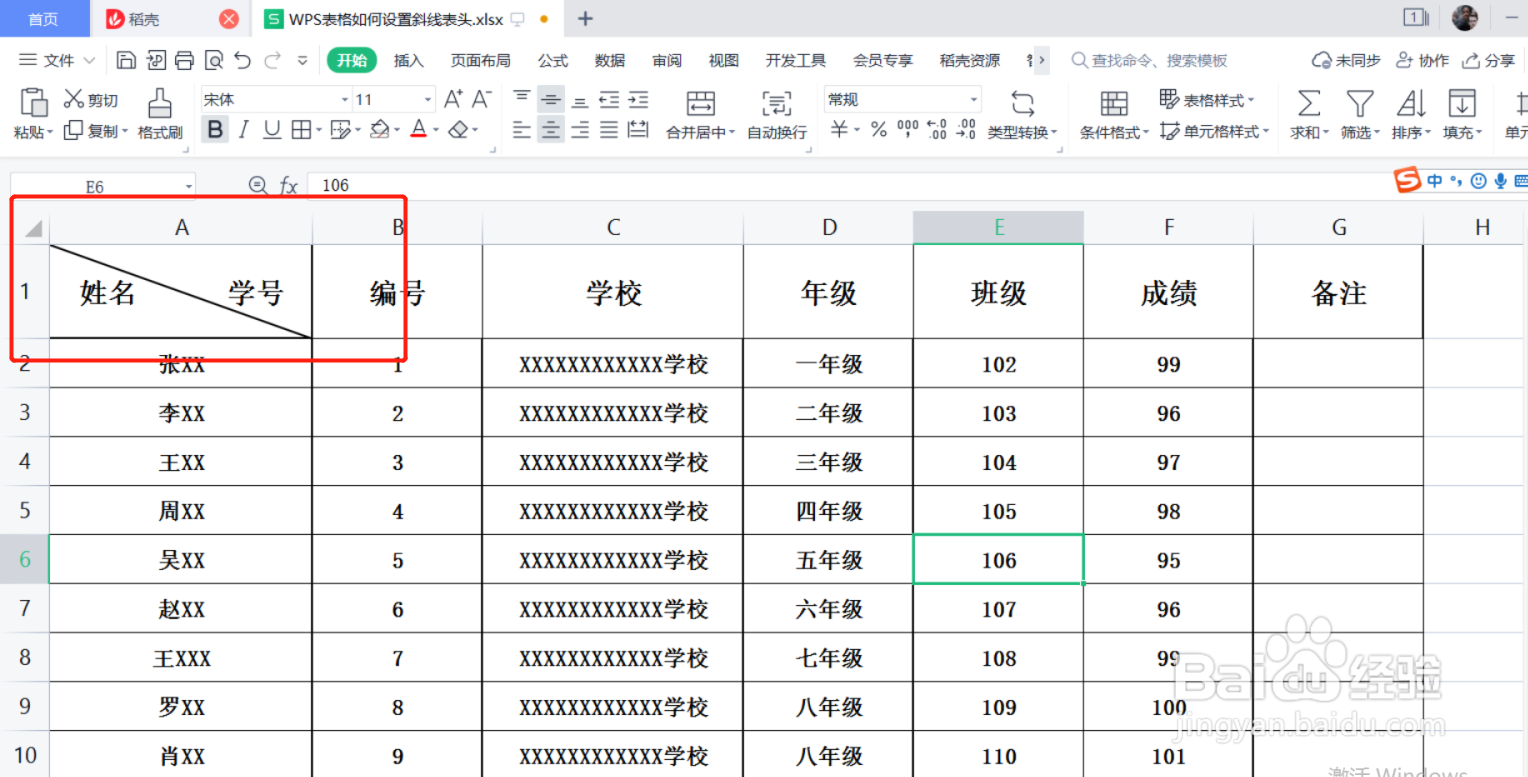
Task: Toggle bold formatting on selected cell
Action: pos(215,130)
